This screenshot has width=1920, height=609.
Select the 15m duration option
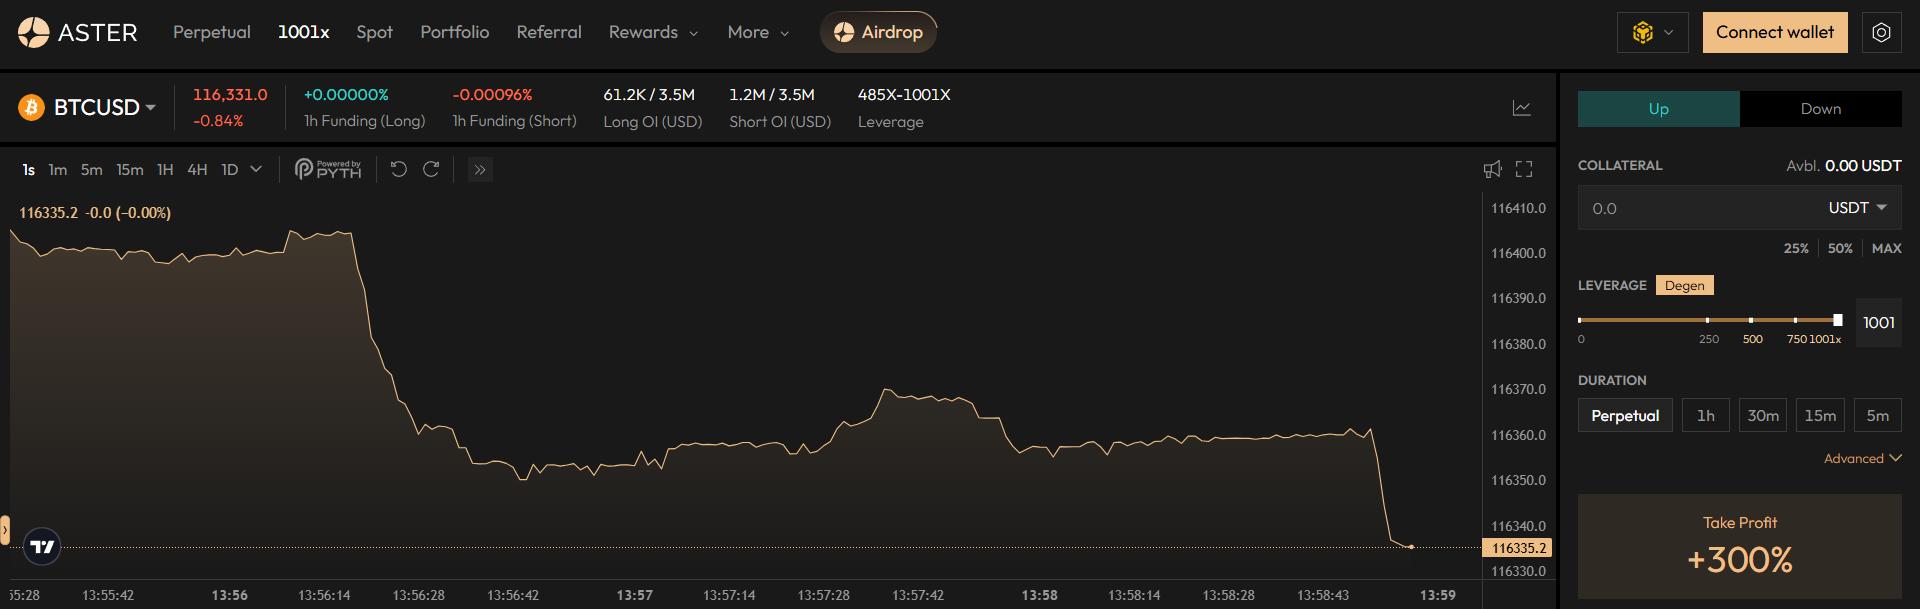(1819, 416)
